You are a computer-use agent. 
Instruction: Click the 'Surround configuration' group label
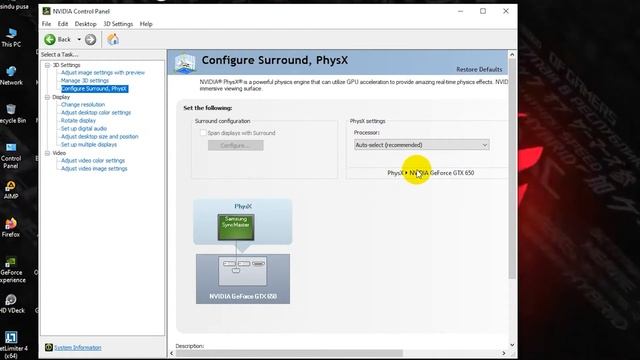click(222, 121)
